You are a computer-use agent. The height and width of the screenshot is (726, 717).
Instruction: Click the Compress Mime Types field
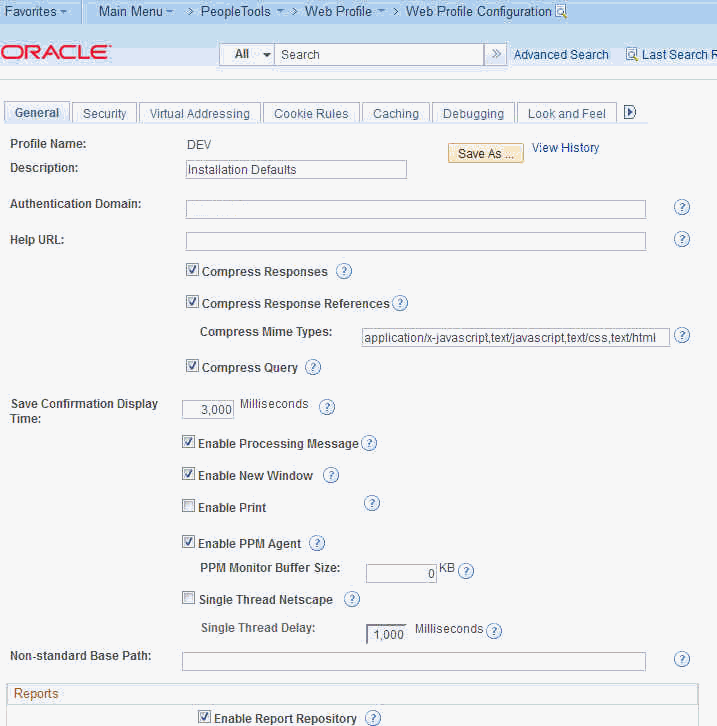(516, 337)
